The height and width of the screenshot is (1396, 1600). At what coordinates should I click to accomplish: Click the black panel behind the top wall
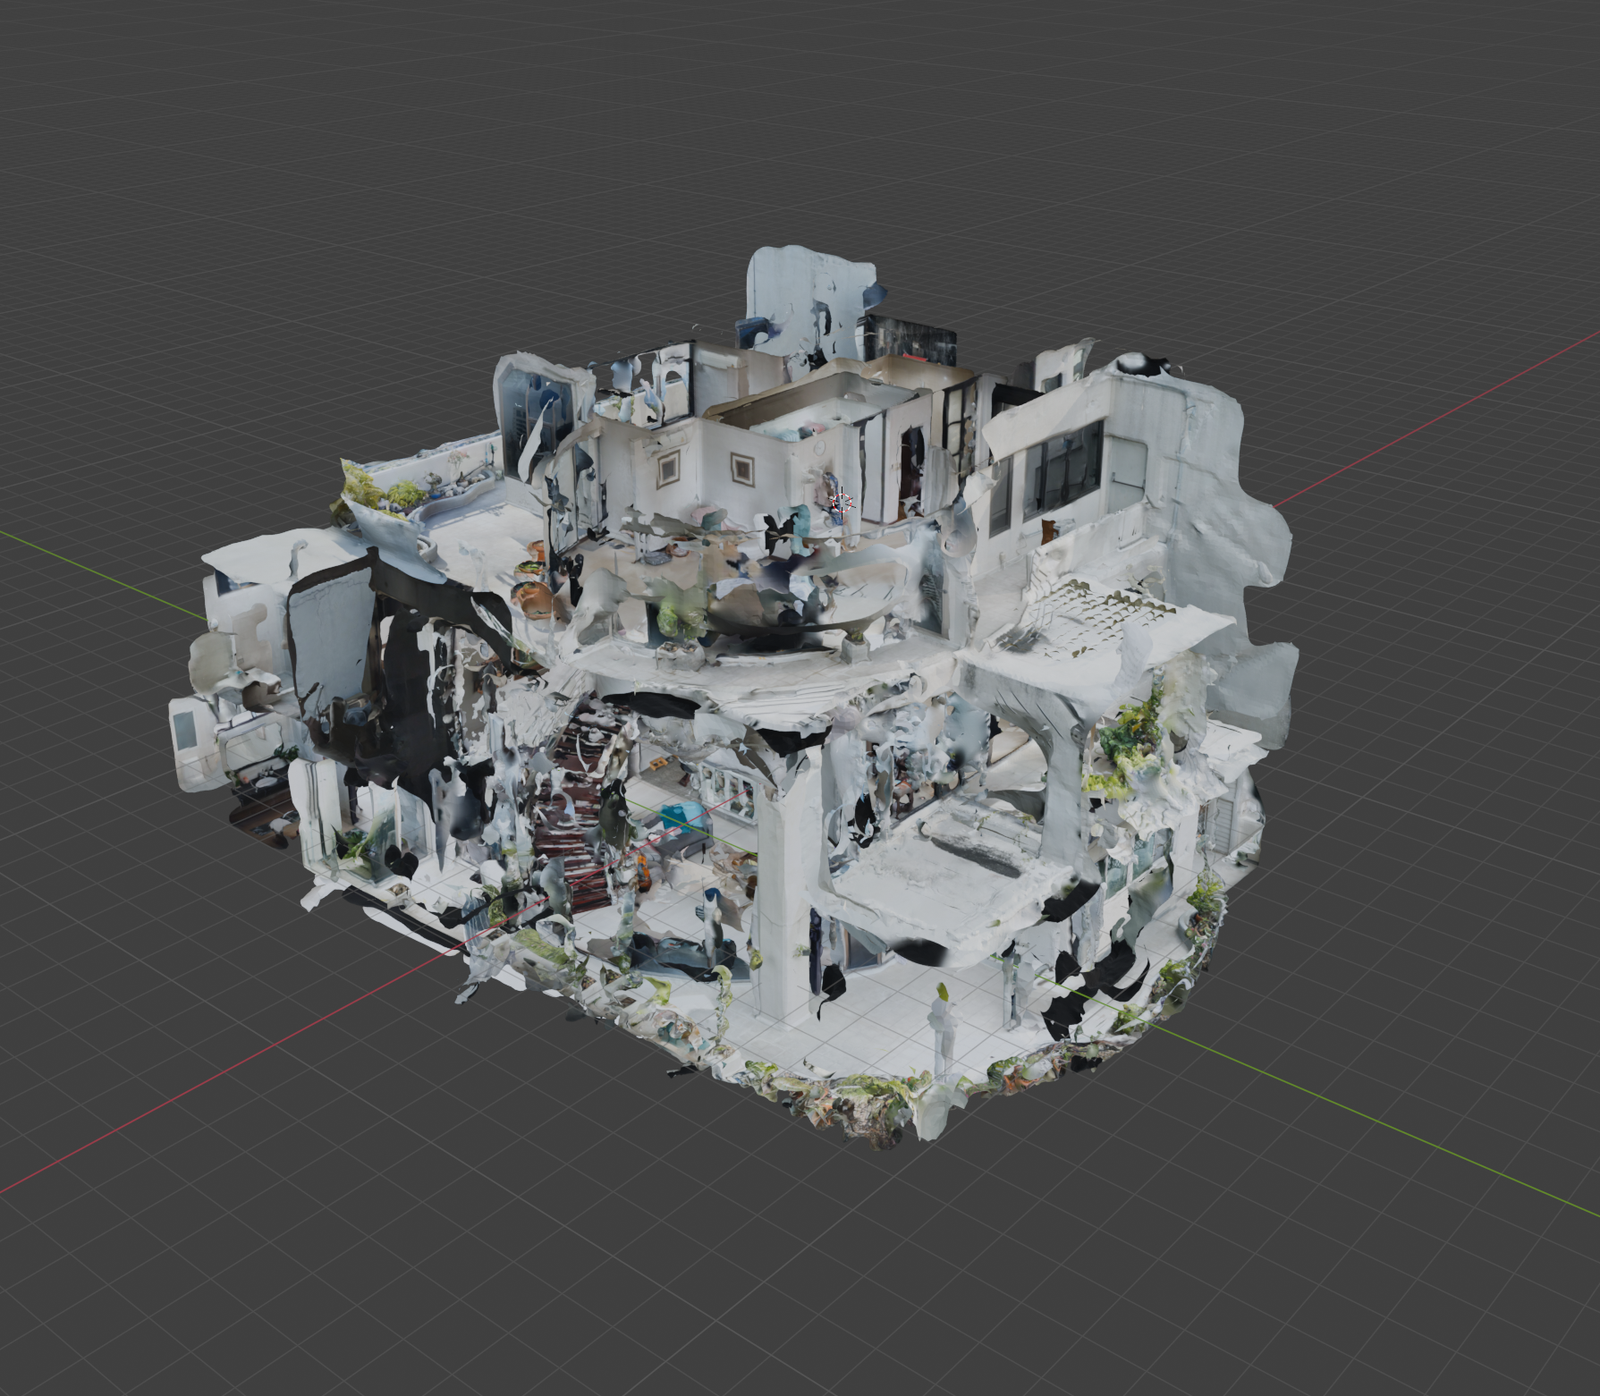click(910, 338)
